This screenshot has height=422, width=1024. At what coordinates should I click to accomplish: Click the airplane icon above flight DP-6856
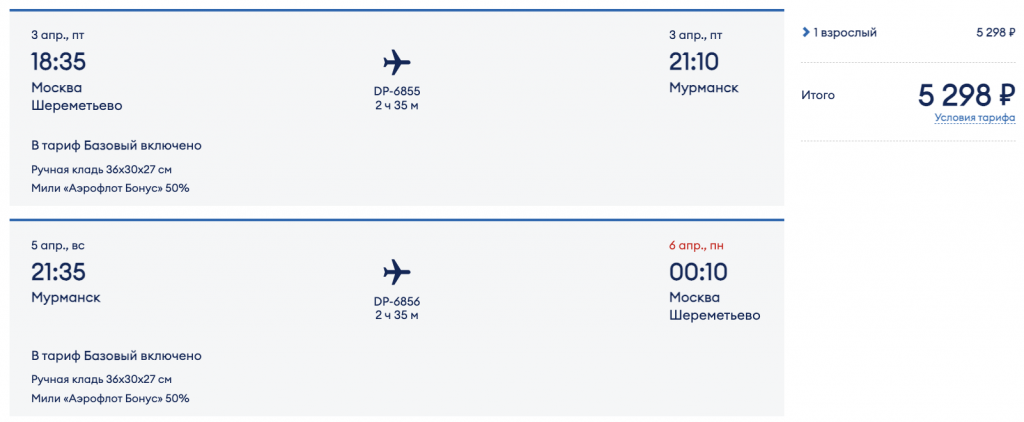[397, 271]
